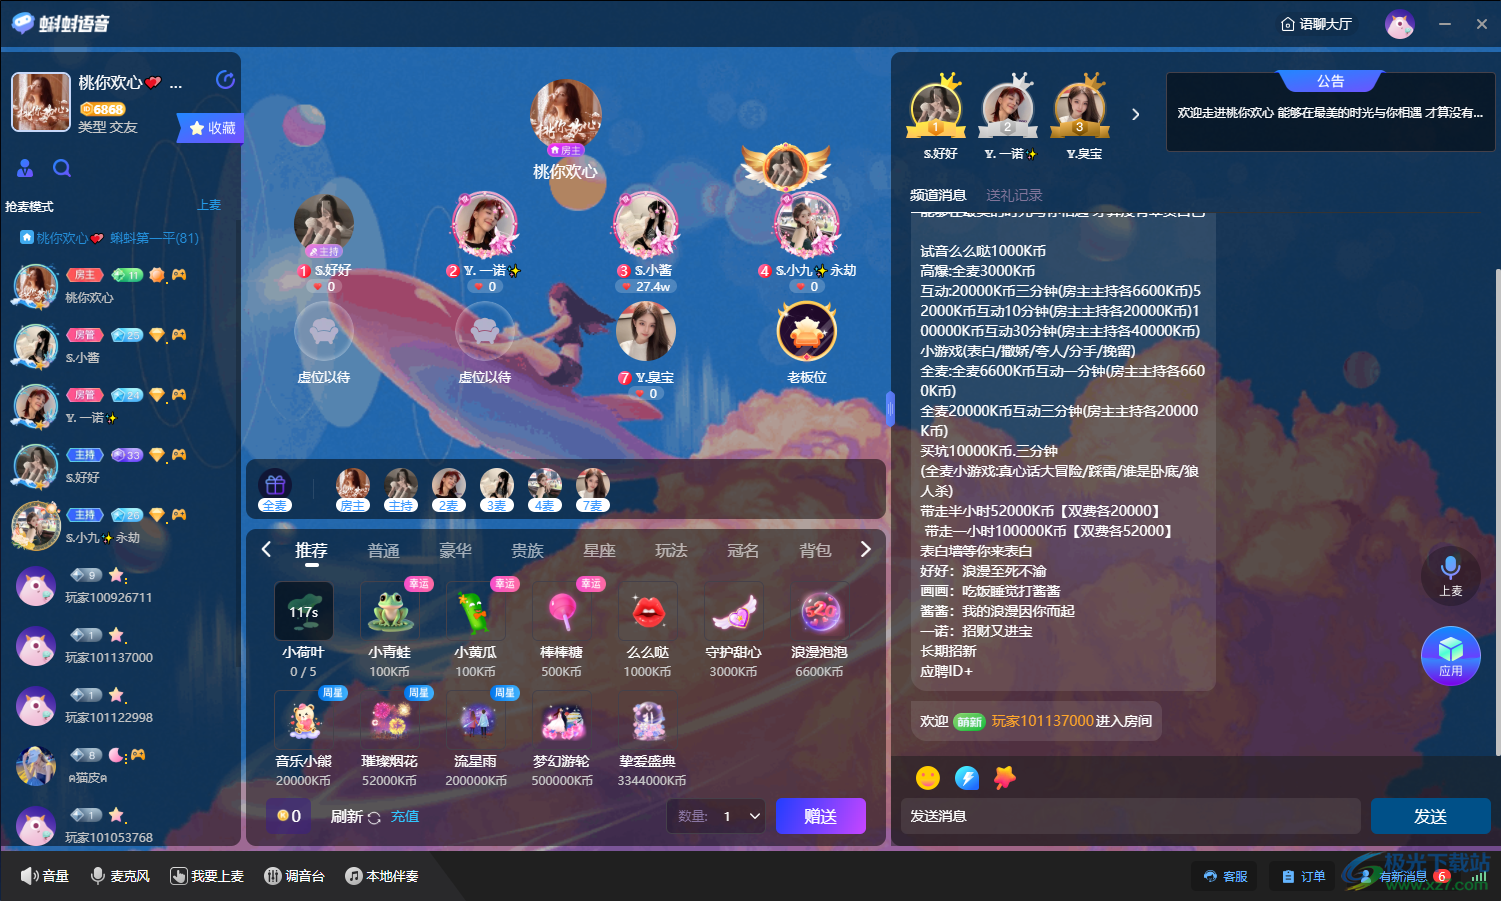
Task: Expand more gift categories with right chevron
Action: (x=866, y=549)
